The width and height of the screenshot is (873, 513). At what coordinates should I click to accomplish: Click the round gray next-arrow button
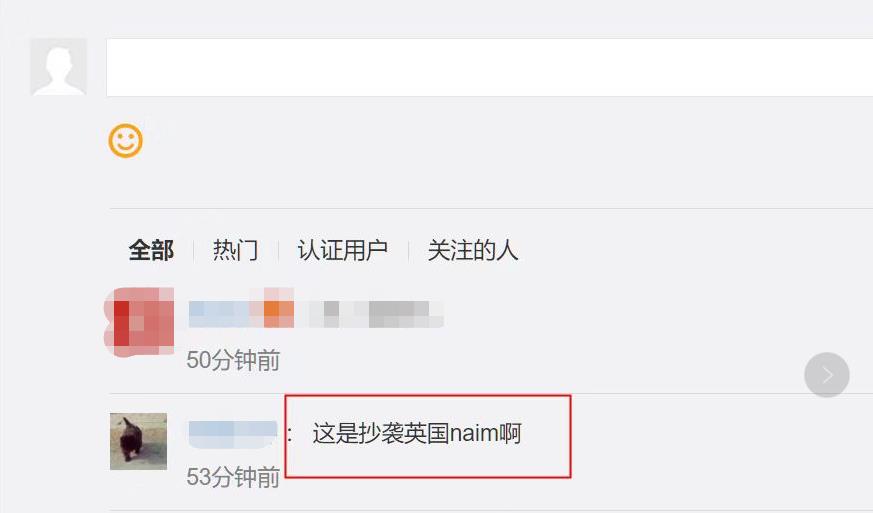(x=827, y=375)
